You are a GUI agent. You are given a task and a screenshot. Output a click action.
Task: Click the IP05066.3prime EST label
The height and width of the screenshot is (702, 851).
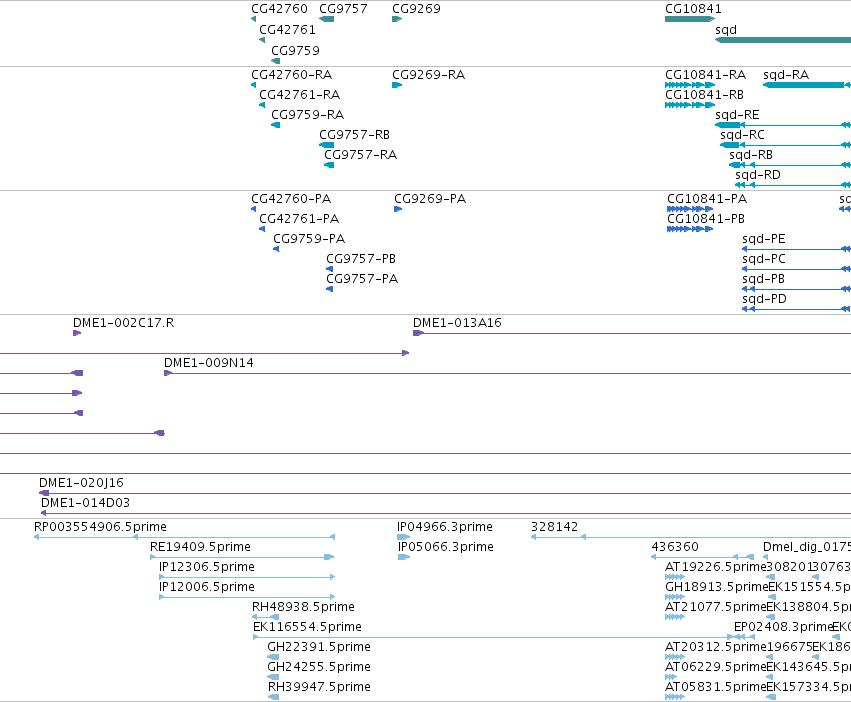coord(446,547)
